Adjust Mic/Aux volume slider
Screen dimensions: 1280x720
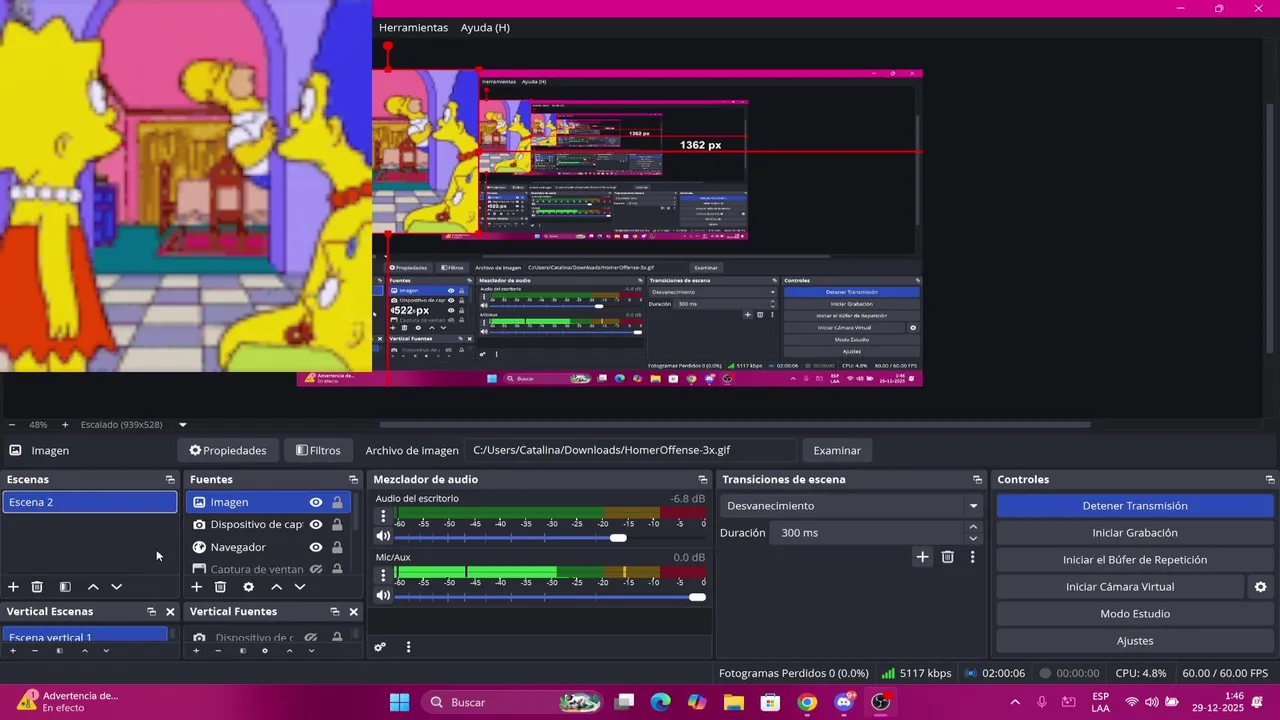(697, 597)
